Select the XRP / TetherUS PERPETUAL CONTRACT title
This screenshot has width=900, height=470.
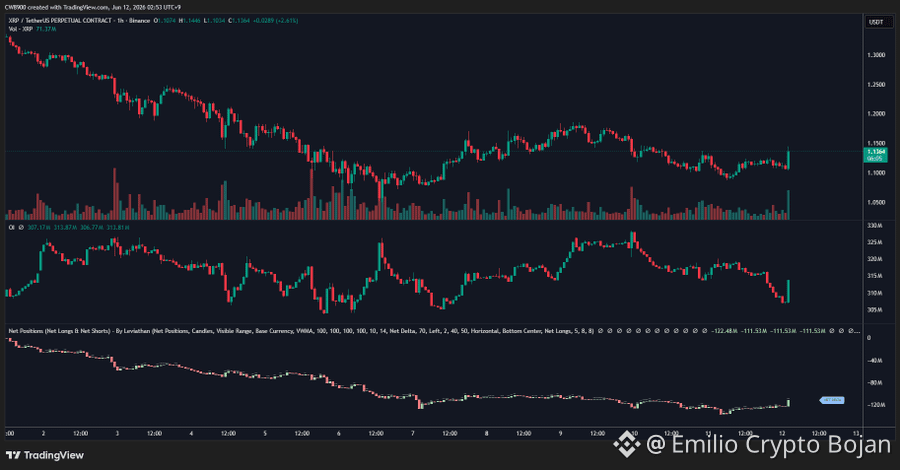point(60,21)
